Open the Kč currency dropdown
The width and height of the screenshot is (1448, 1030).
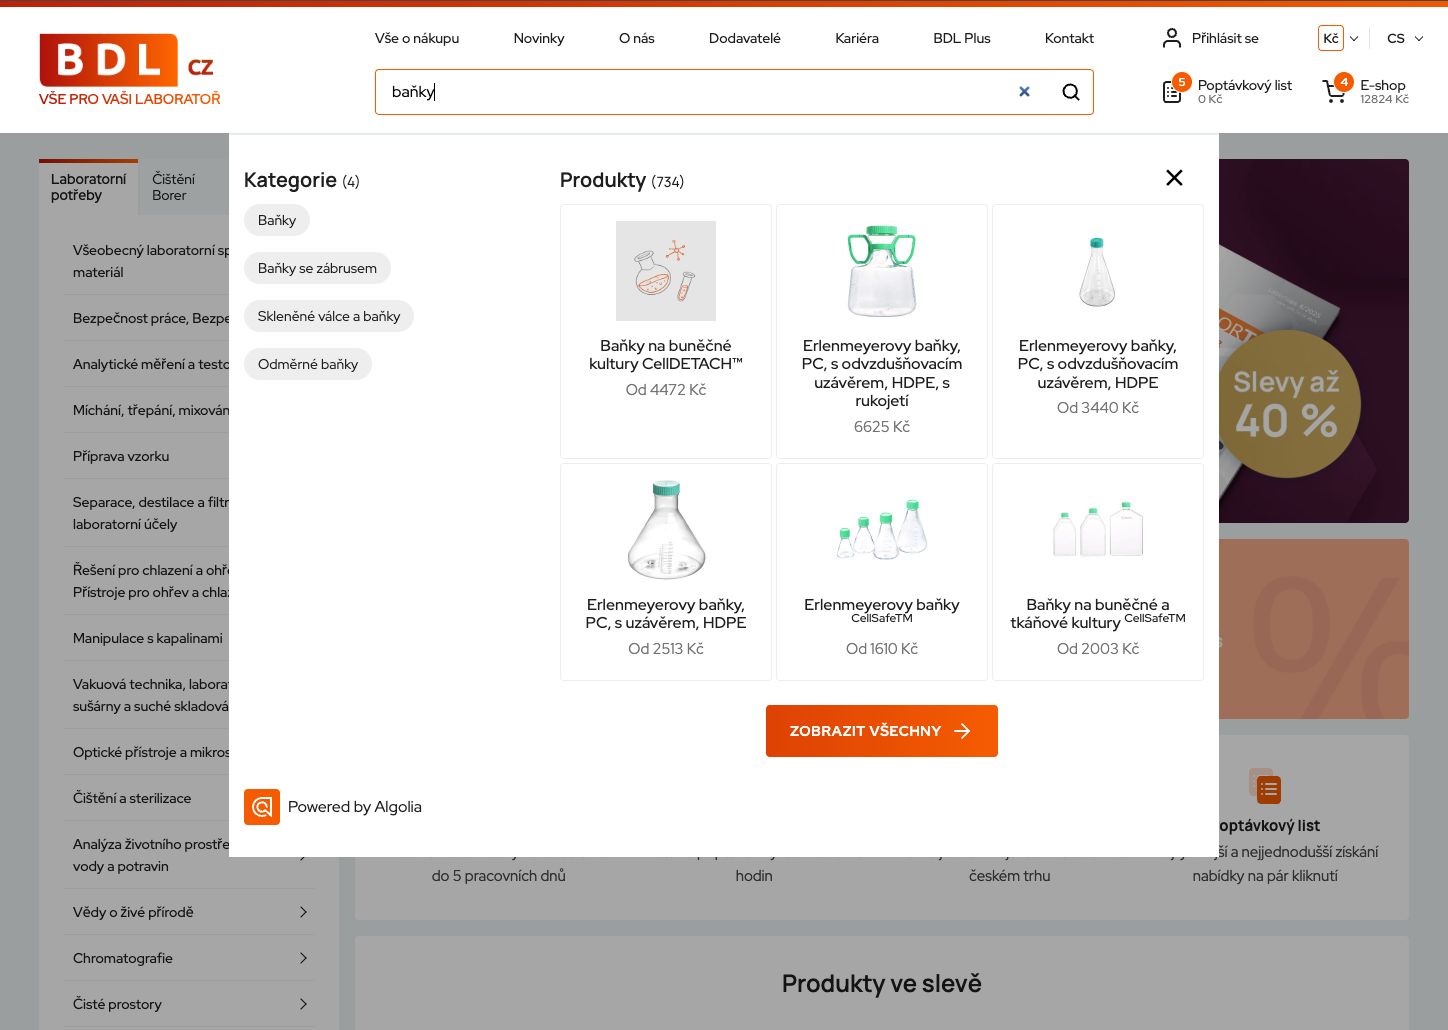click(1338, 38)
